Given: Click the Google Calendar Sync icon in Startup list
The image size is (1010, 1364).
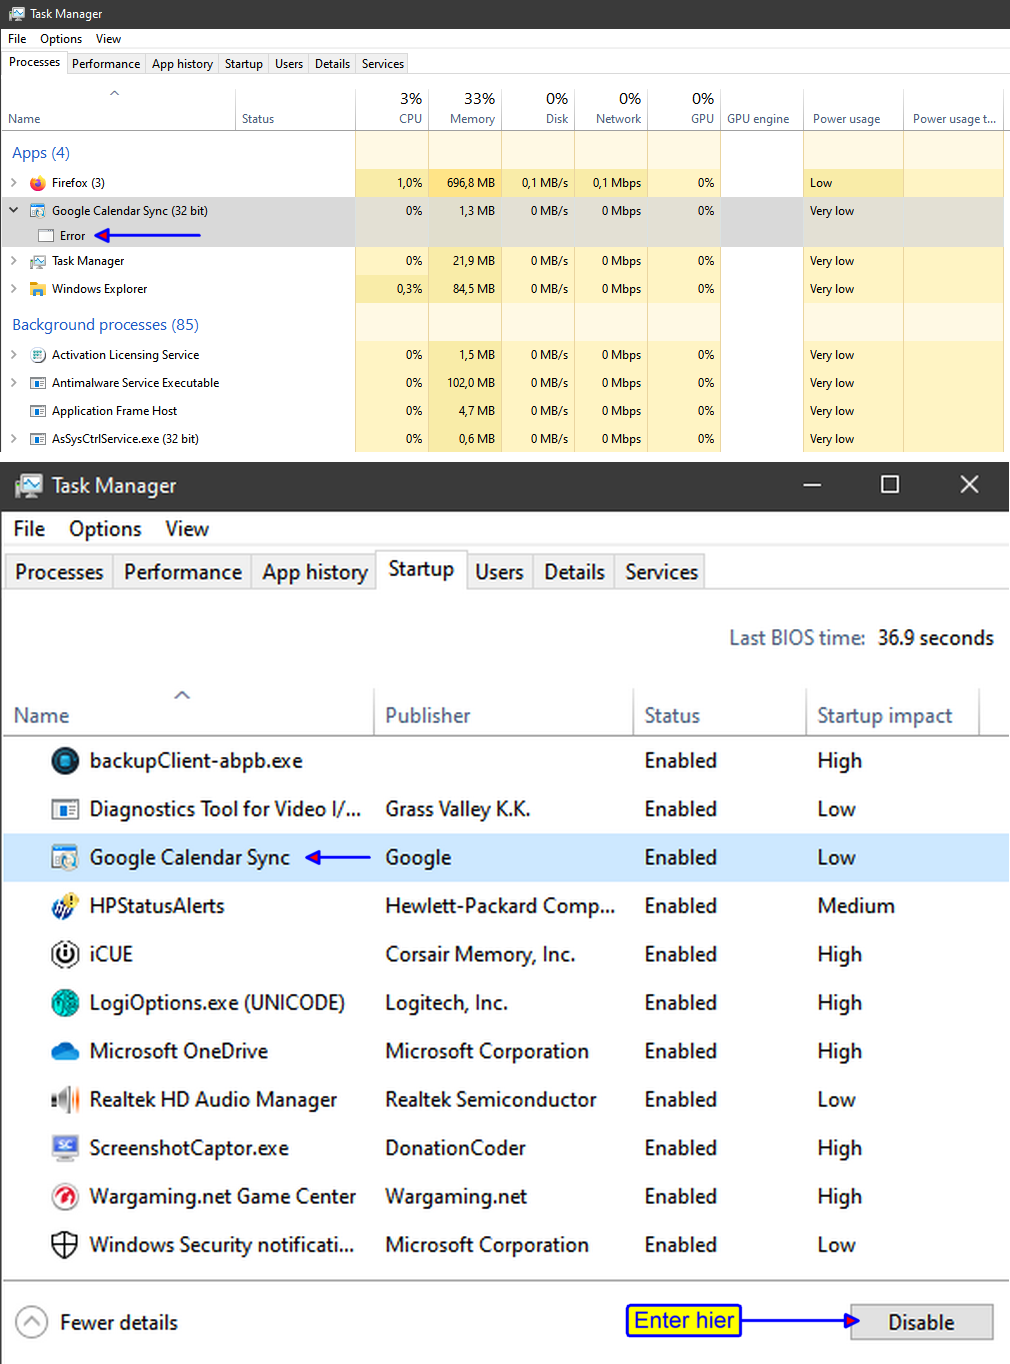Looking at the screenshot, I should 65,858.
